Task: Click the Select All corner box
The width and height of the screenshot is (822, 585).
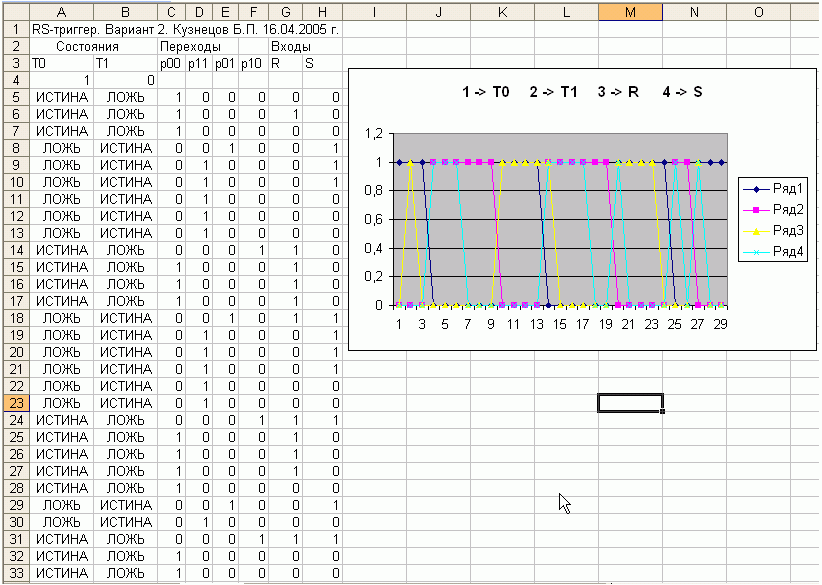Action: (x=14, y=11)
